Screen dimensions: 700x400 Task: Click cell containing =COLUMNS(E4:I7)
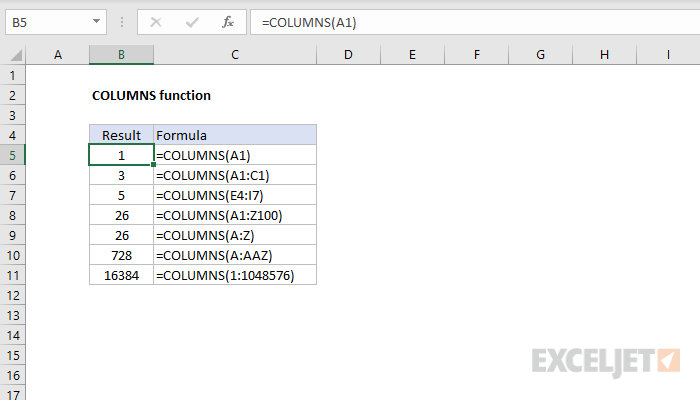coord(235,195)
